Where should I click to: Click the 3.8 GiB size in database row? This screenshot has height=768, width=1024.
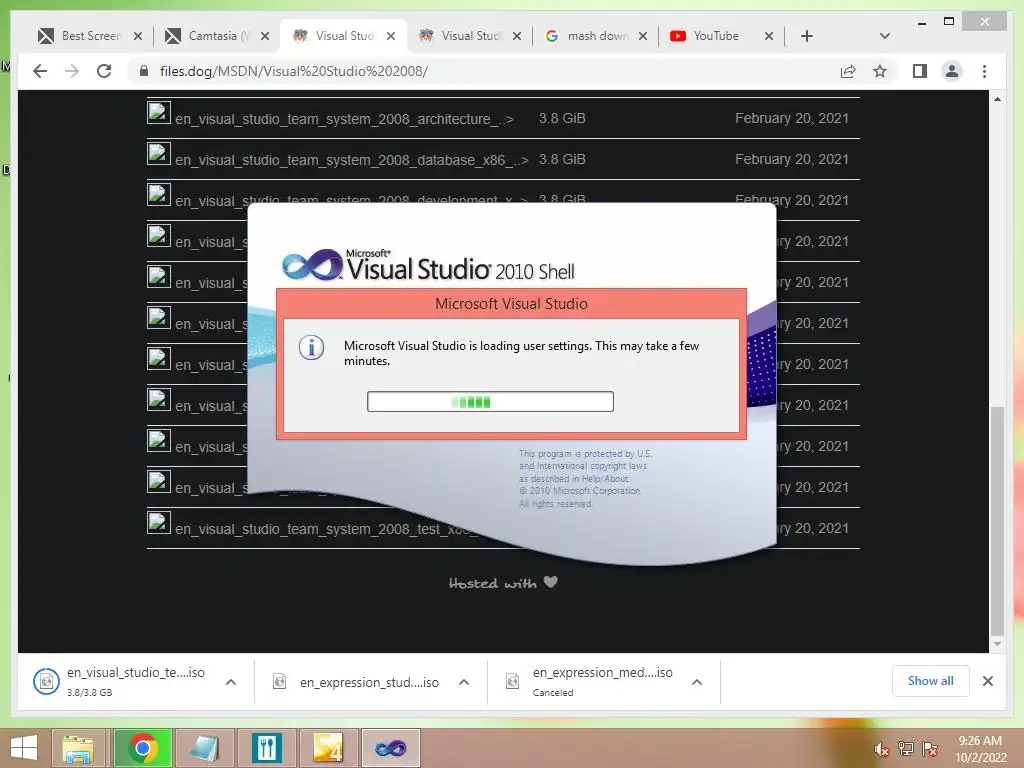pos(562,159)
